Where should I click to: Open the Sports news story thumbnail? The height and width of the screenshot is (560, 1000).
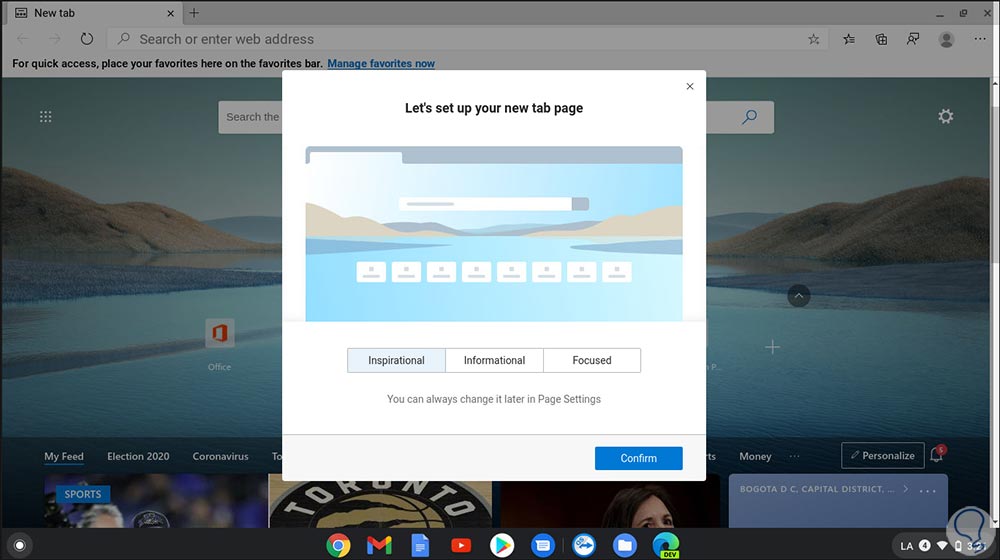tap(156, 501)
